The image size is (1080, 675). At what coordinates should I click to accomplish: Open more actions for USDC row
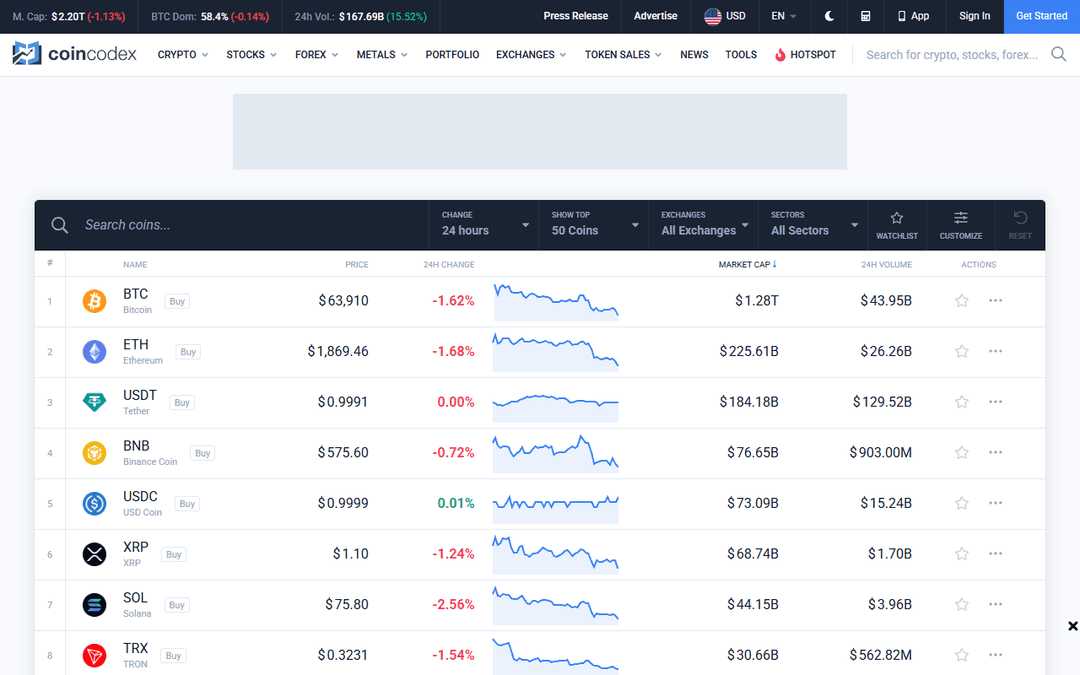pyautogui.click(x=995, y=503)
